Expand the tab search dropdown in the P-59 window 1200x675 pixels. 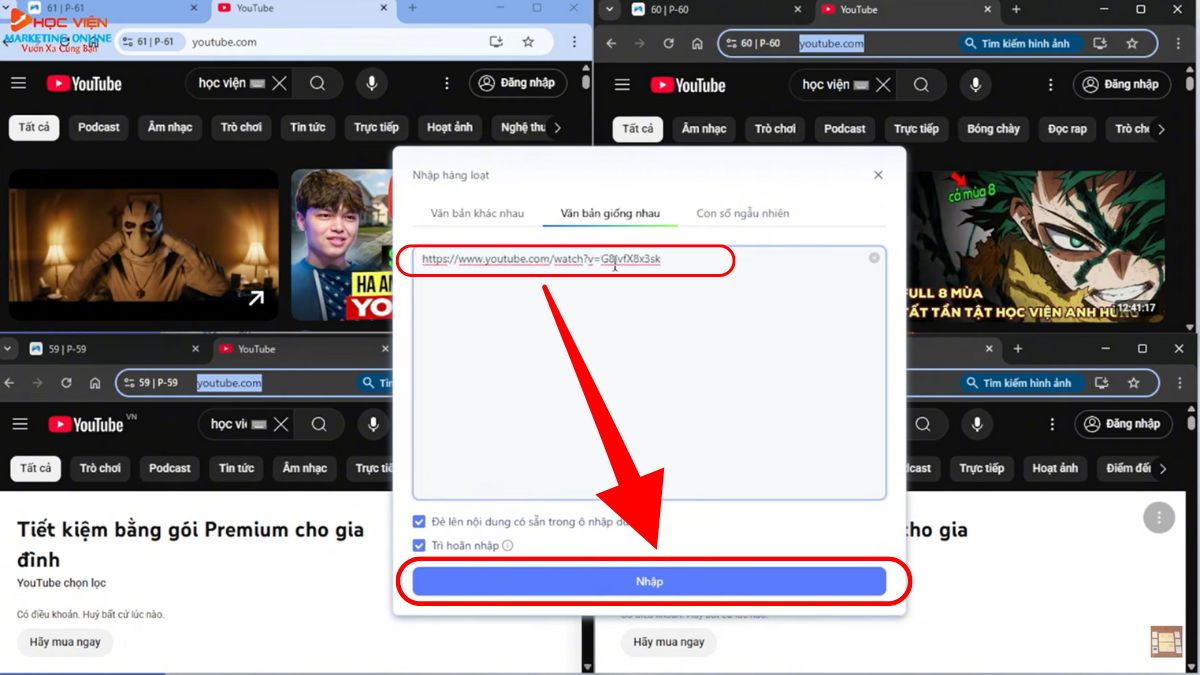(9, 349)
